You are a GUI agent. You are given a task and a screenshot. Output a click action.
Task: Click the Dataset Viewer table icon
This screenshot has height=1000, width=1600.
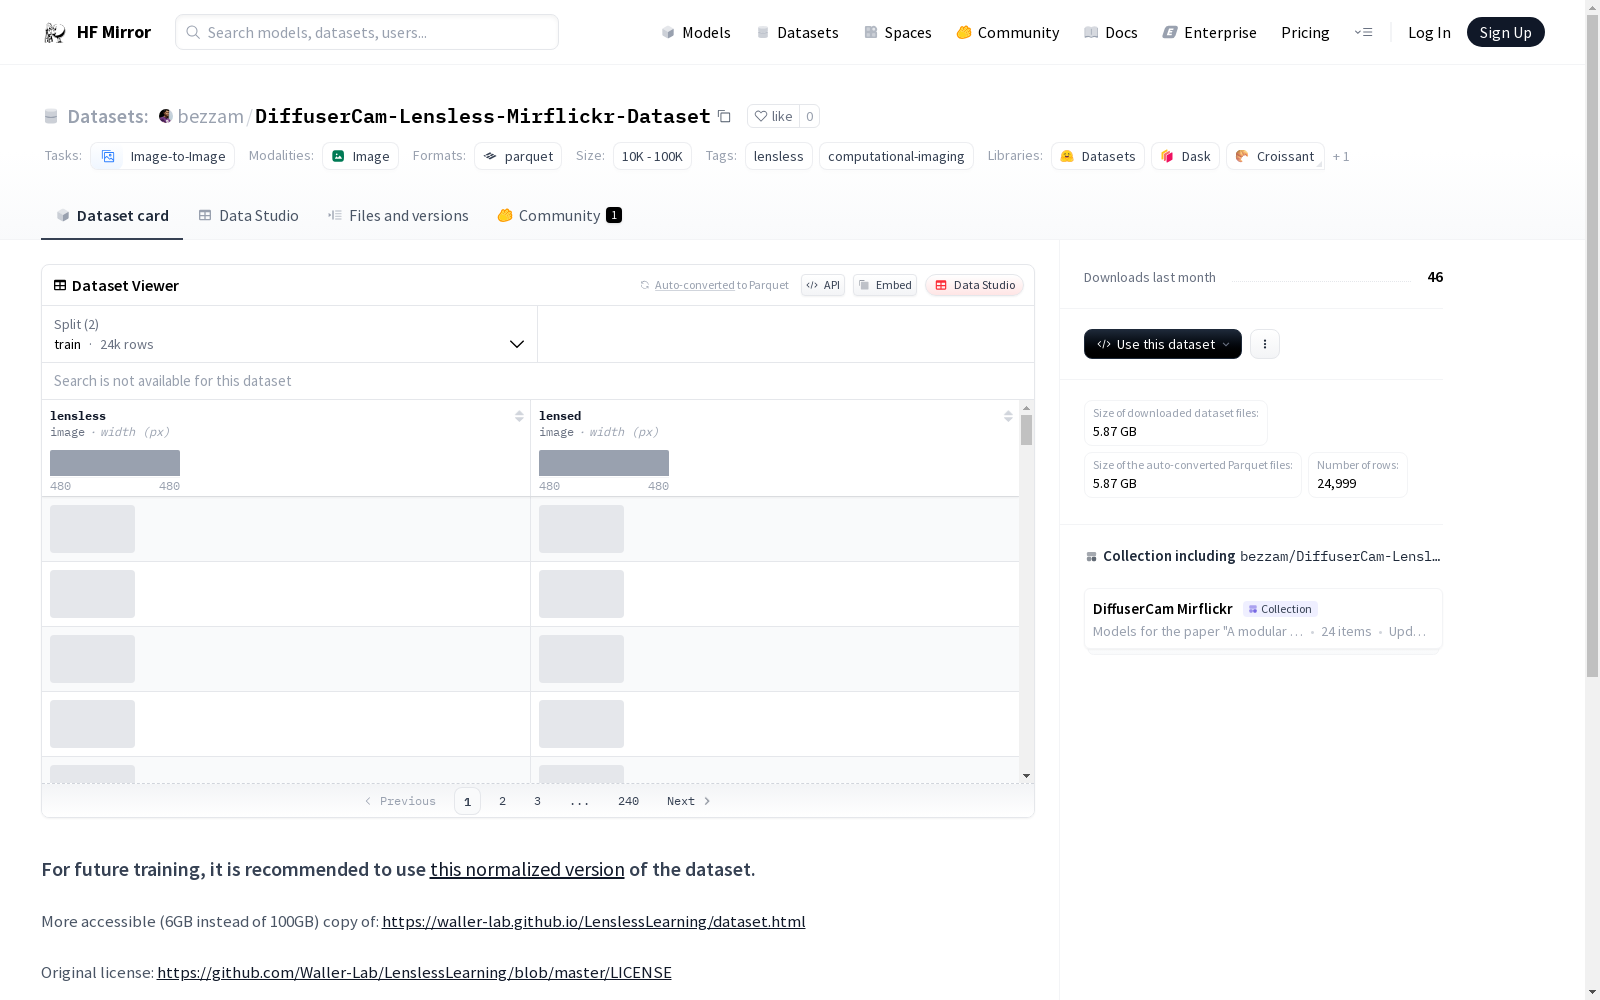(60, 285)
